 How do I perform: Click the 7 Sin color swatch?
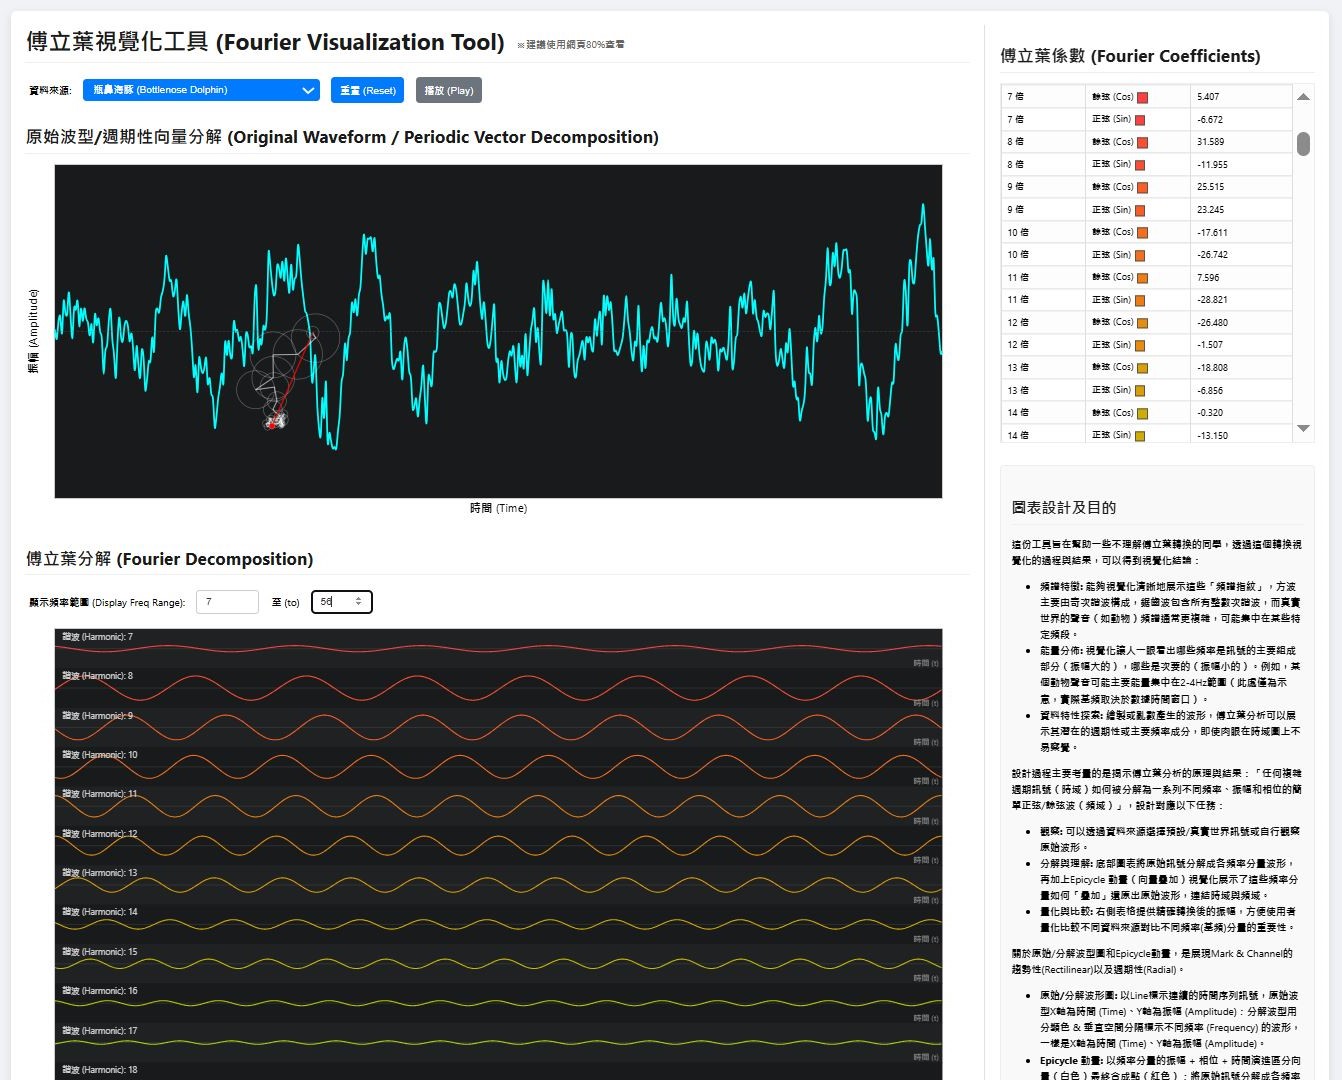[x=1139, y=120]
